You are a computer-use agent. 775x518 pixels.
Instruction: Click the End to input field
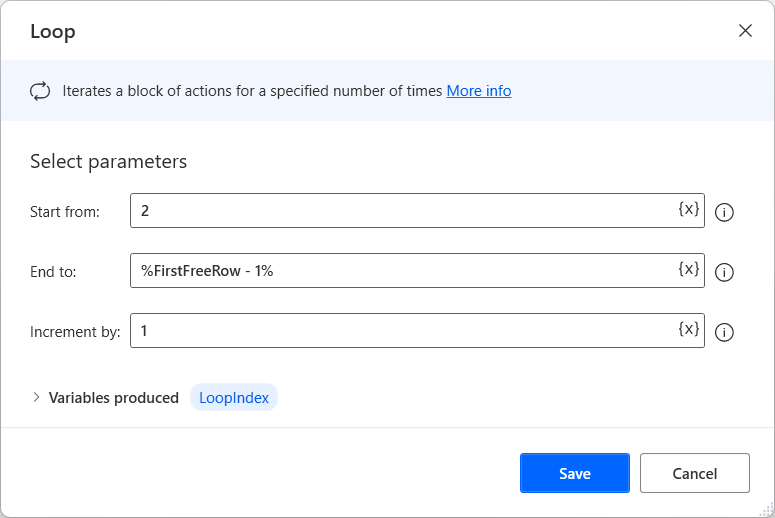tap(400, 271)
